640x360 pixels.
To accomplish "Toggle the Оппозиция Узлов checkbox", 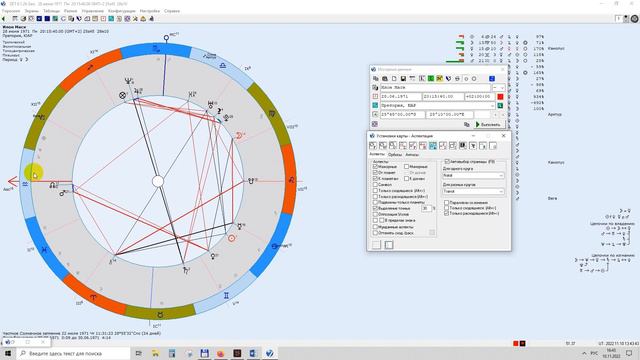I will pos(375,214).
